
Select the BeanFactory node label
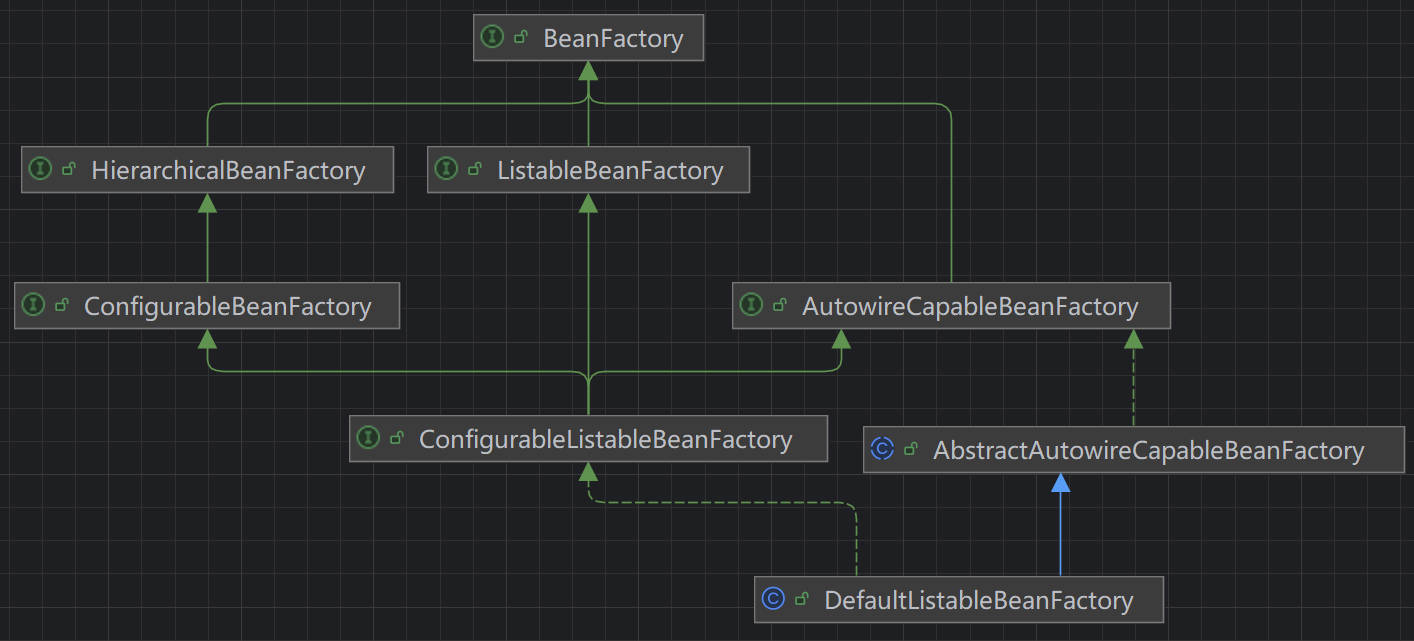point(613,39)
